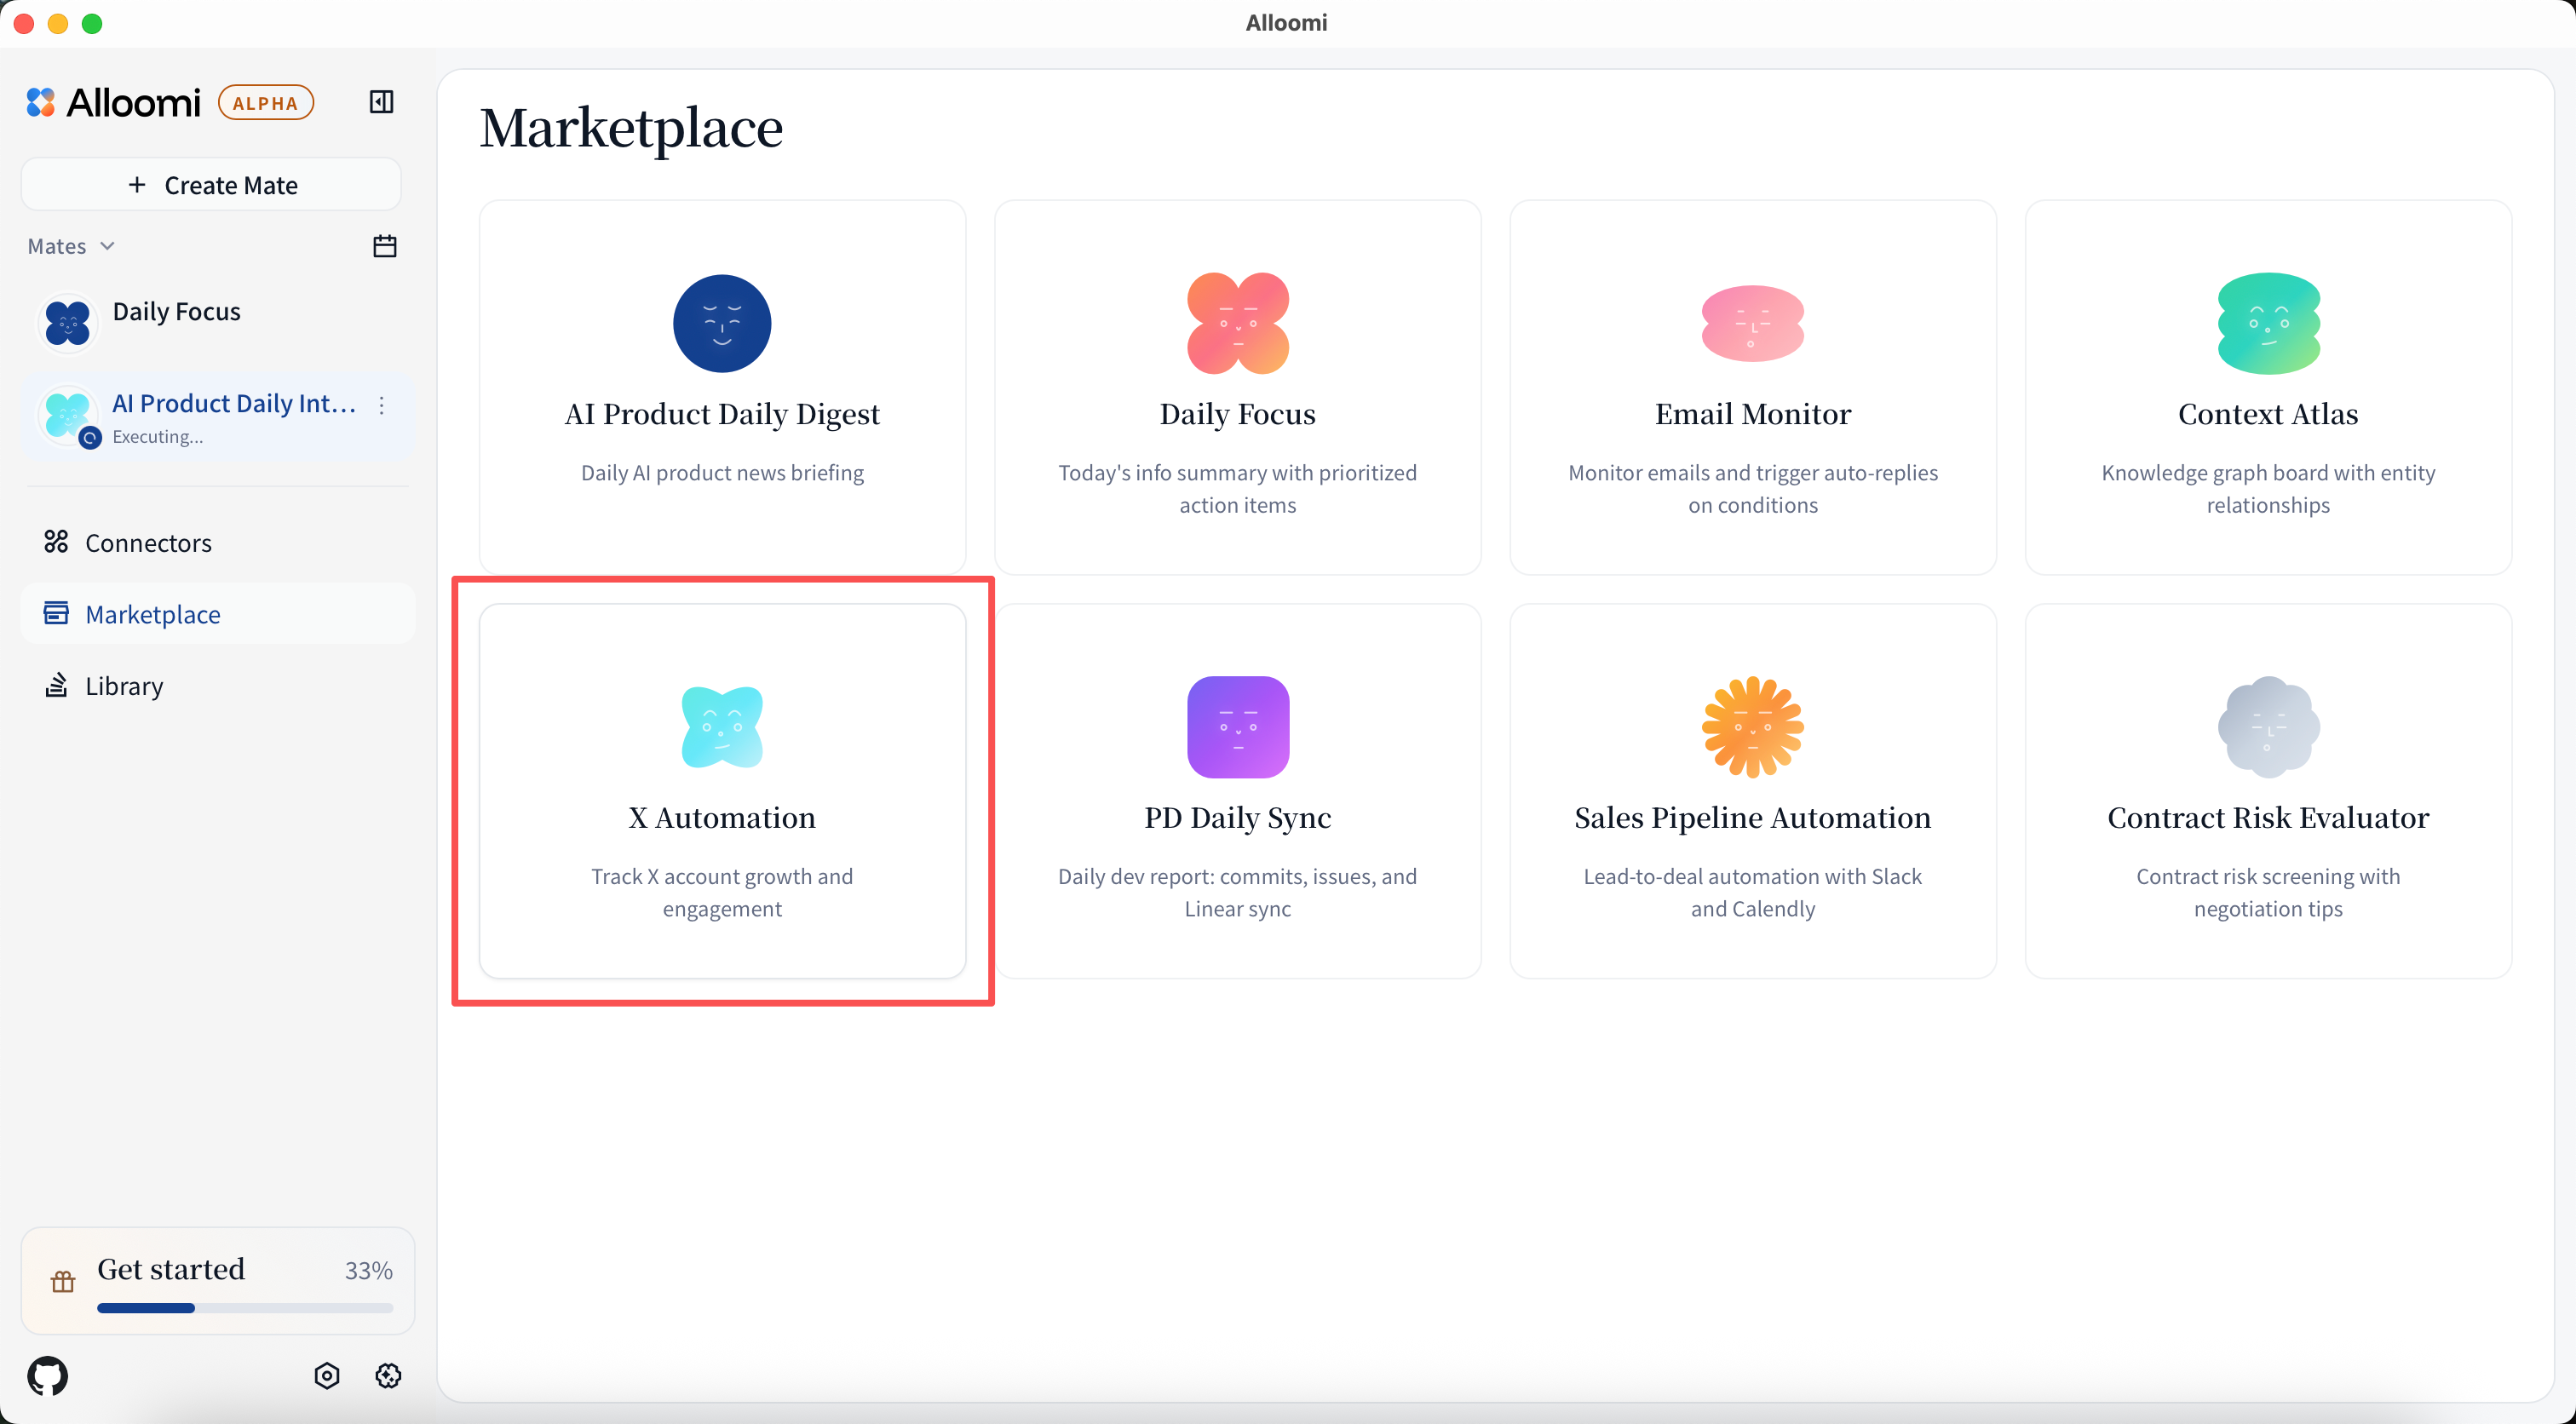This screenshot has height=1424, width=2576.
Task: Open the calendar icon beside Mates
Action: coord(385,246)
